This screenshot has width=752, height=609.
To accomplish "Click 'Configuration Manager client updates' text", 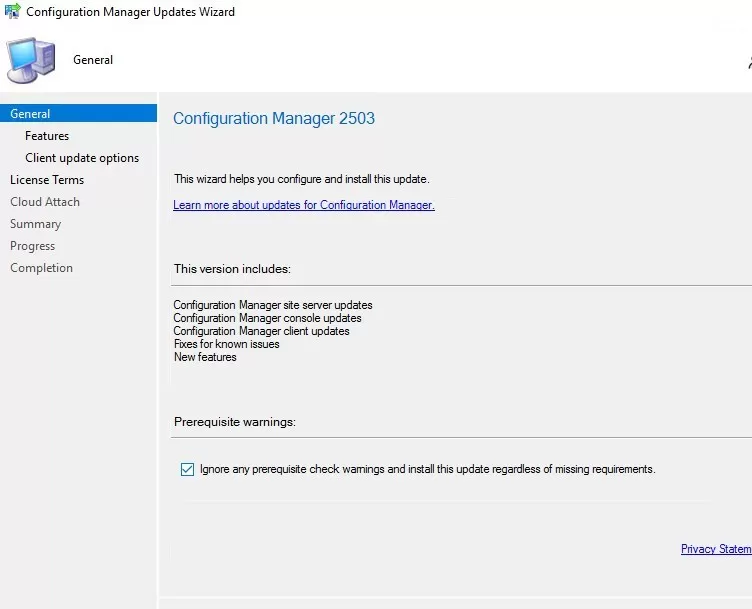I will pos(261,331).
